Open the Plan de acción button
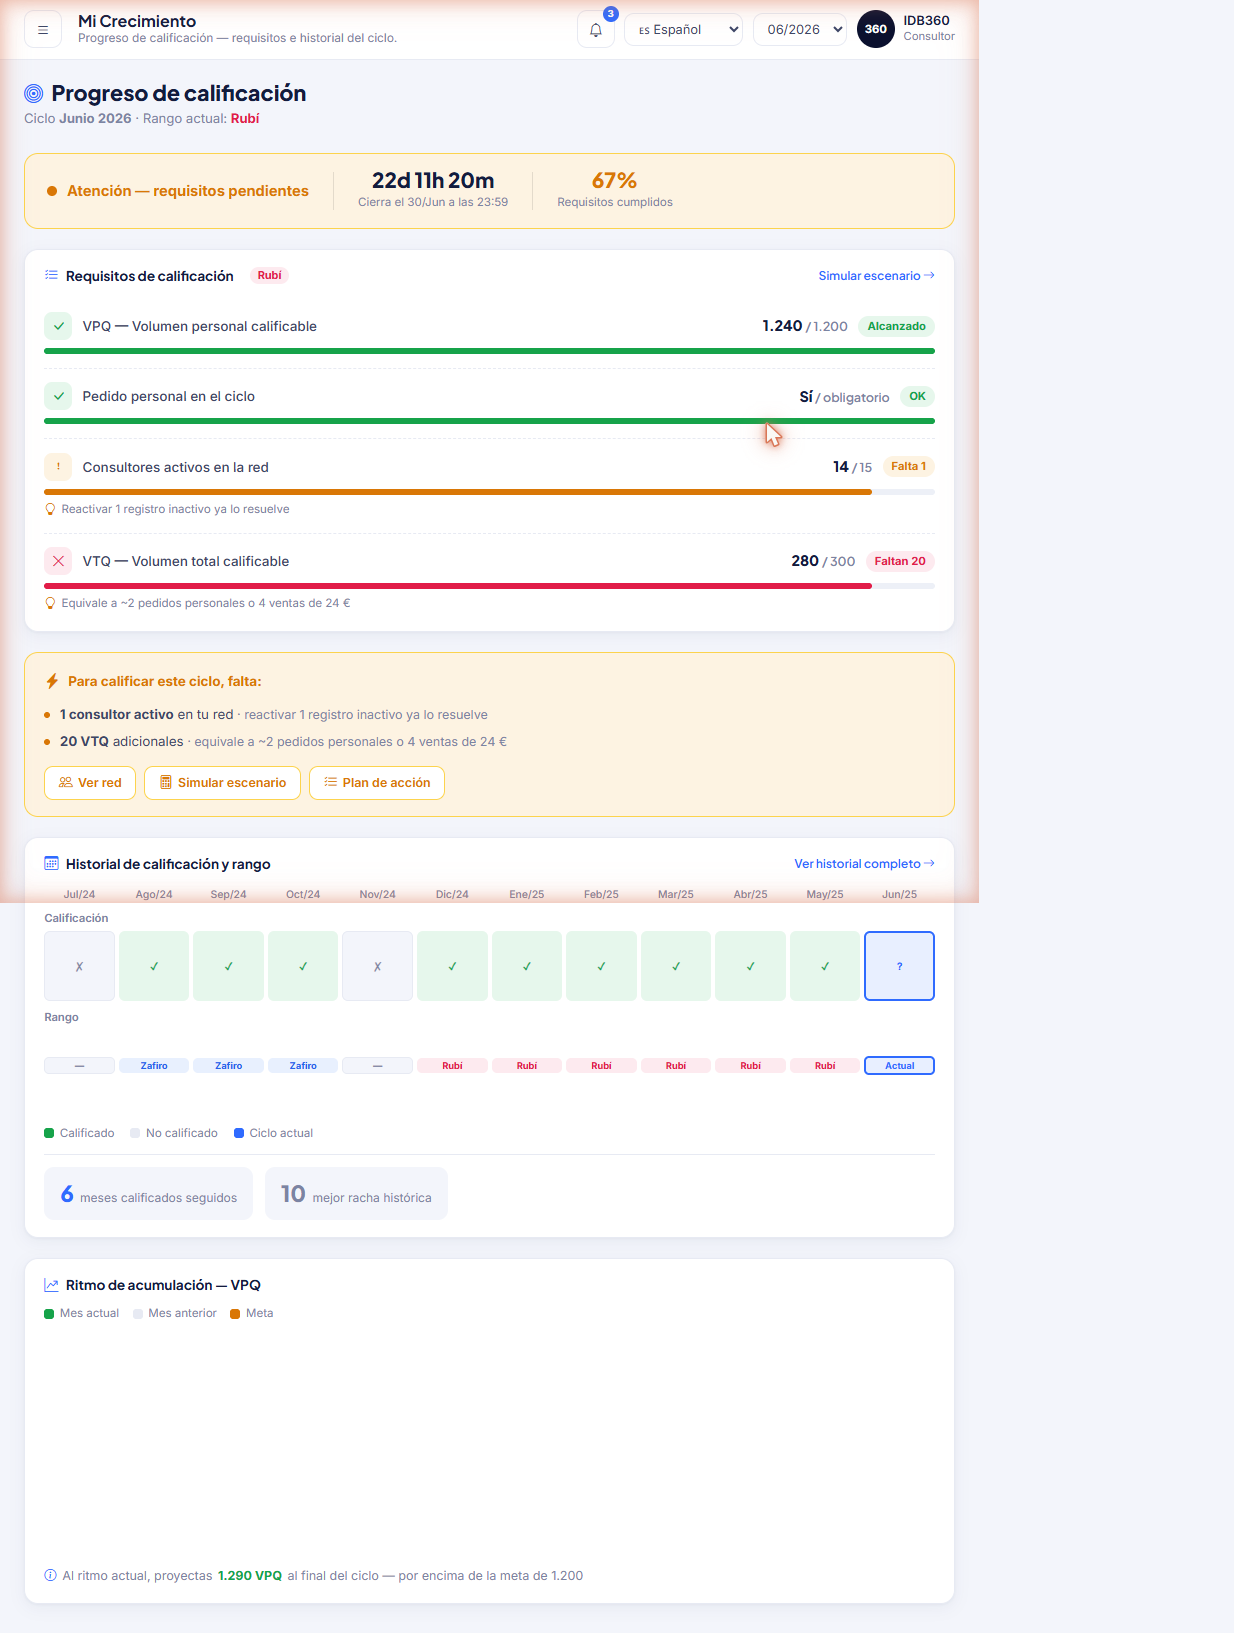 click(x=377, y=783)
